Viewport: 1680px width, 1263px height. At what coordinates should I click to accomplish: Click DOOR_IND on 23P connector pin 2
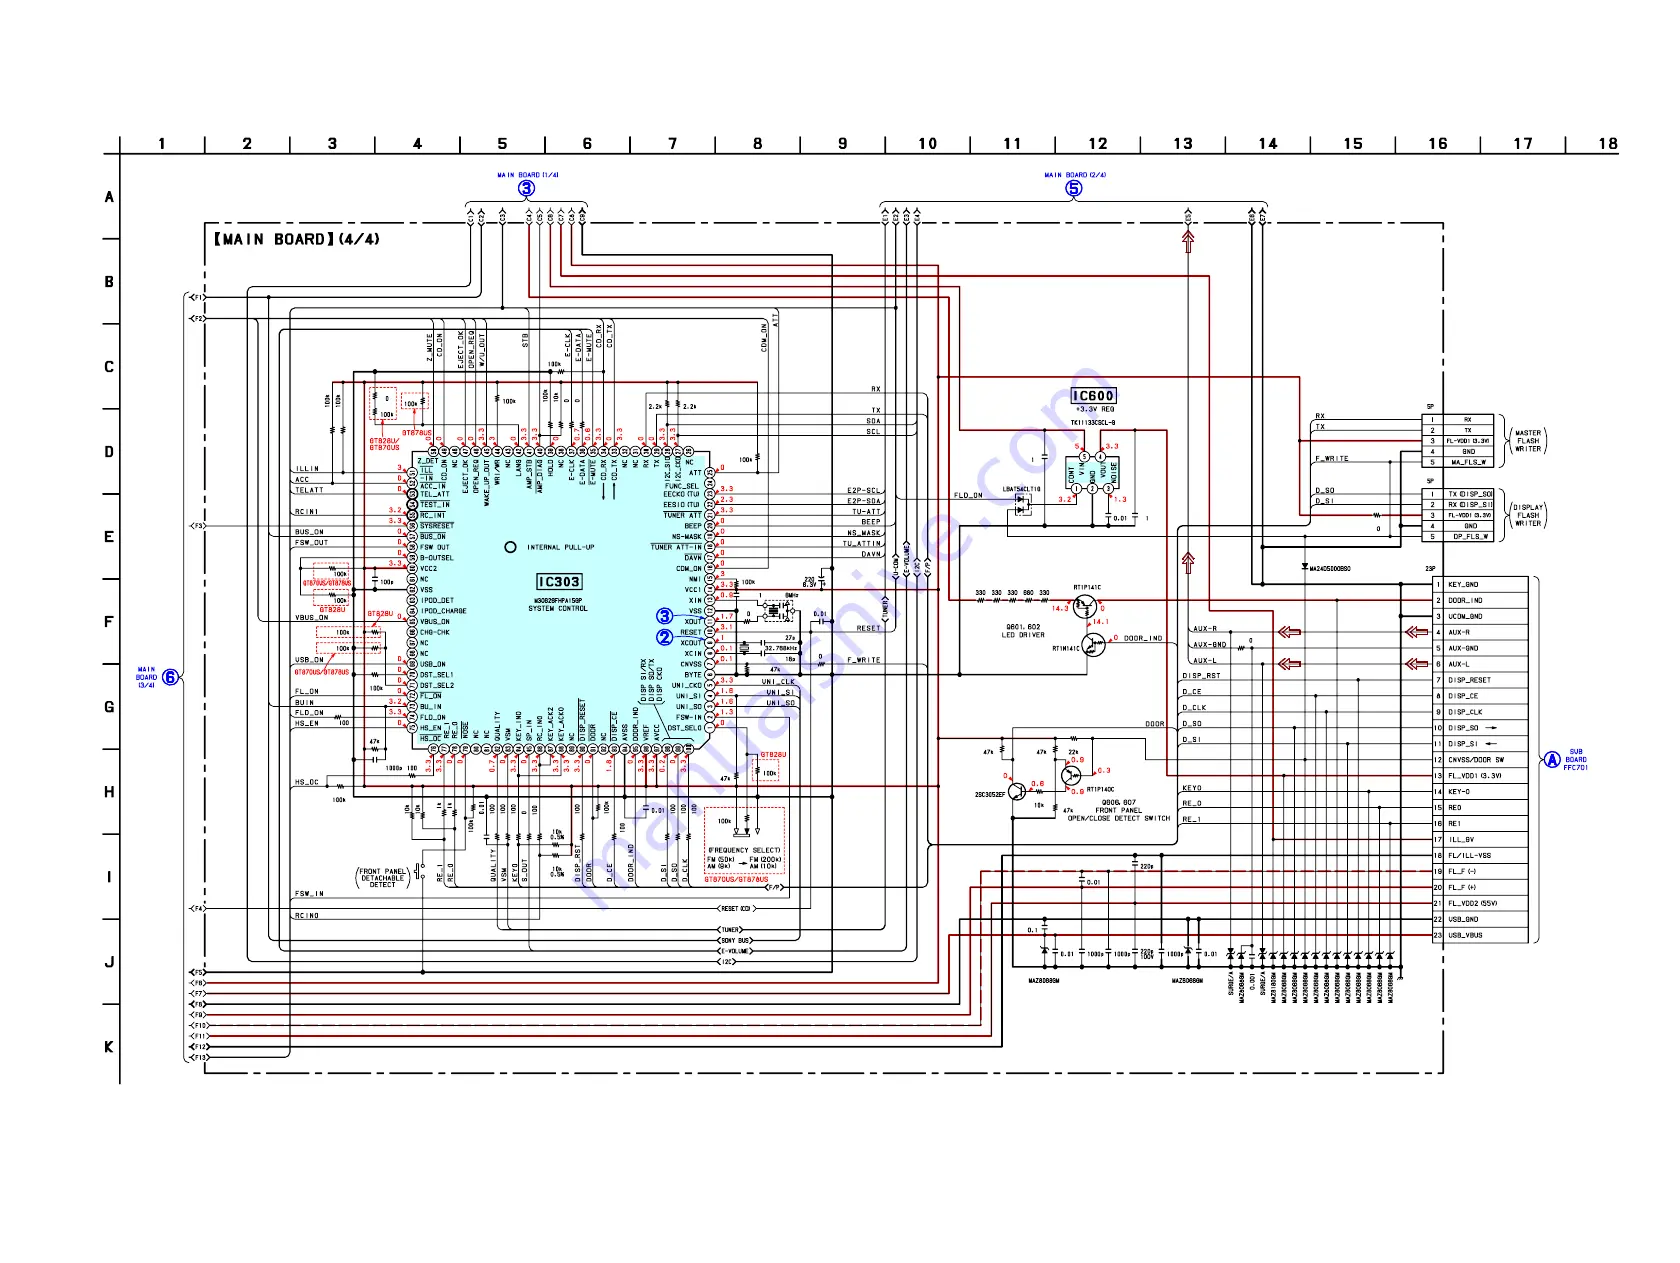click(1466, 601)
